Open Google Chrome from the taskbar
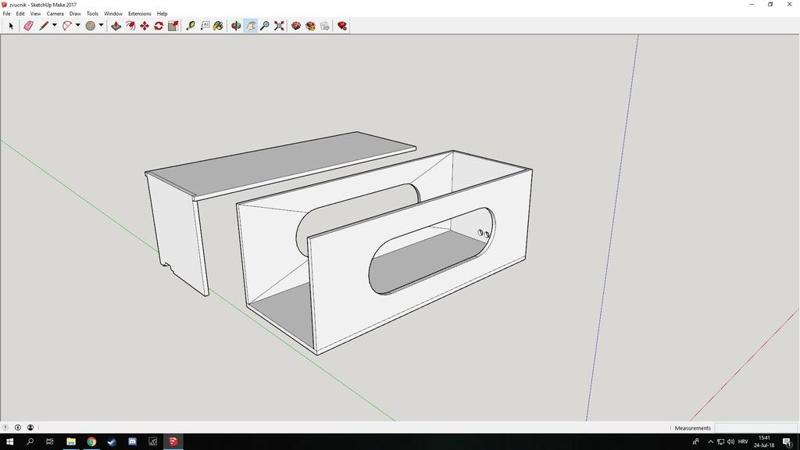 tap(91, 442)
